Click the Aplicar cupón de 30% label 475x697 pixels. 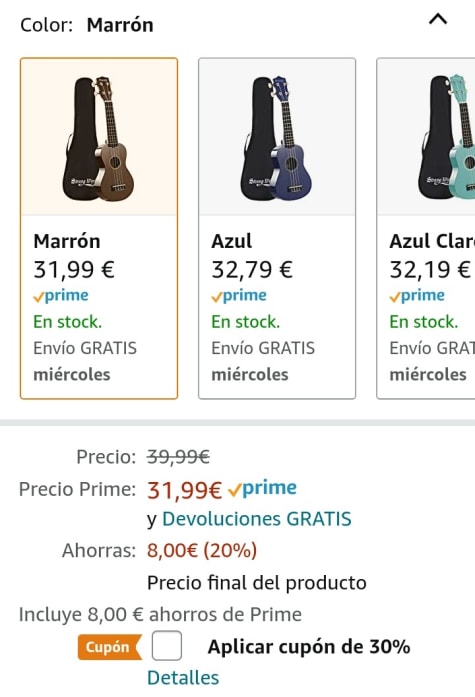coord(309,647)
